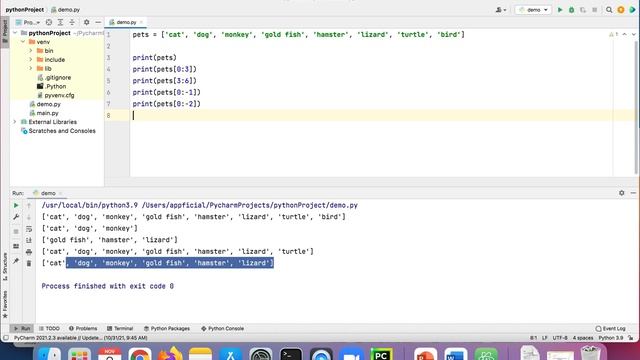This screenshot has width=640, height=360.
Task: Select opened file with the locate target icon
Action: [49, 22]
